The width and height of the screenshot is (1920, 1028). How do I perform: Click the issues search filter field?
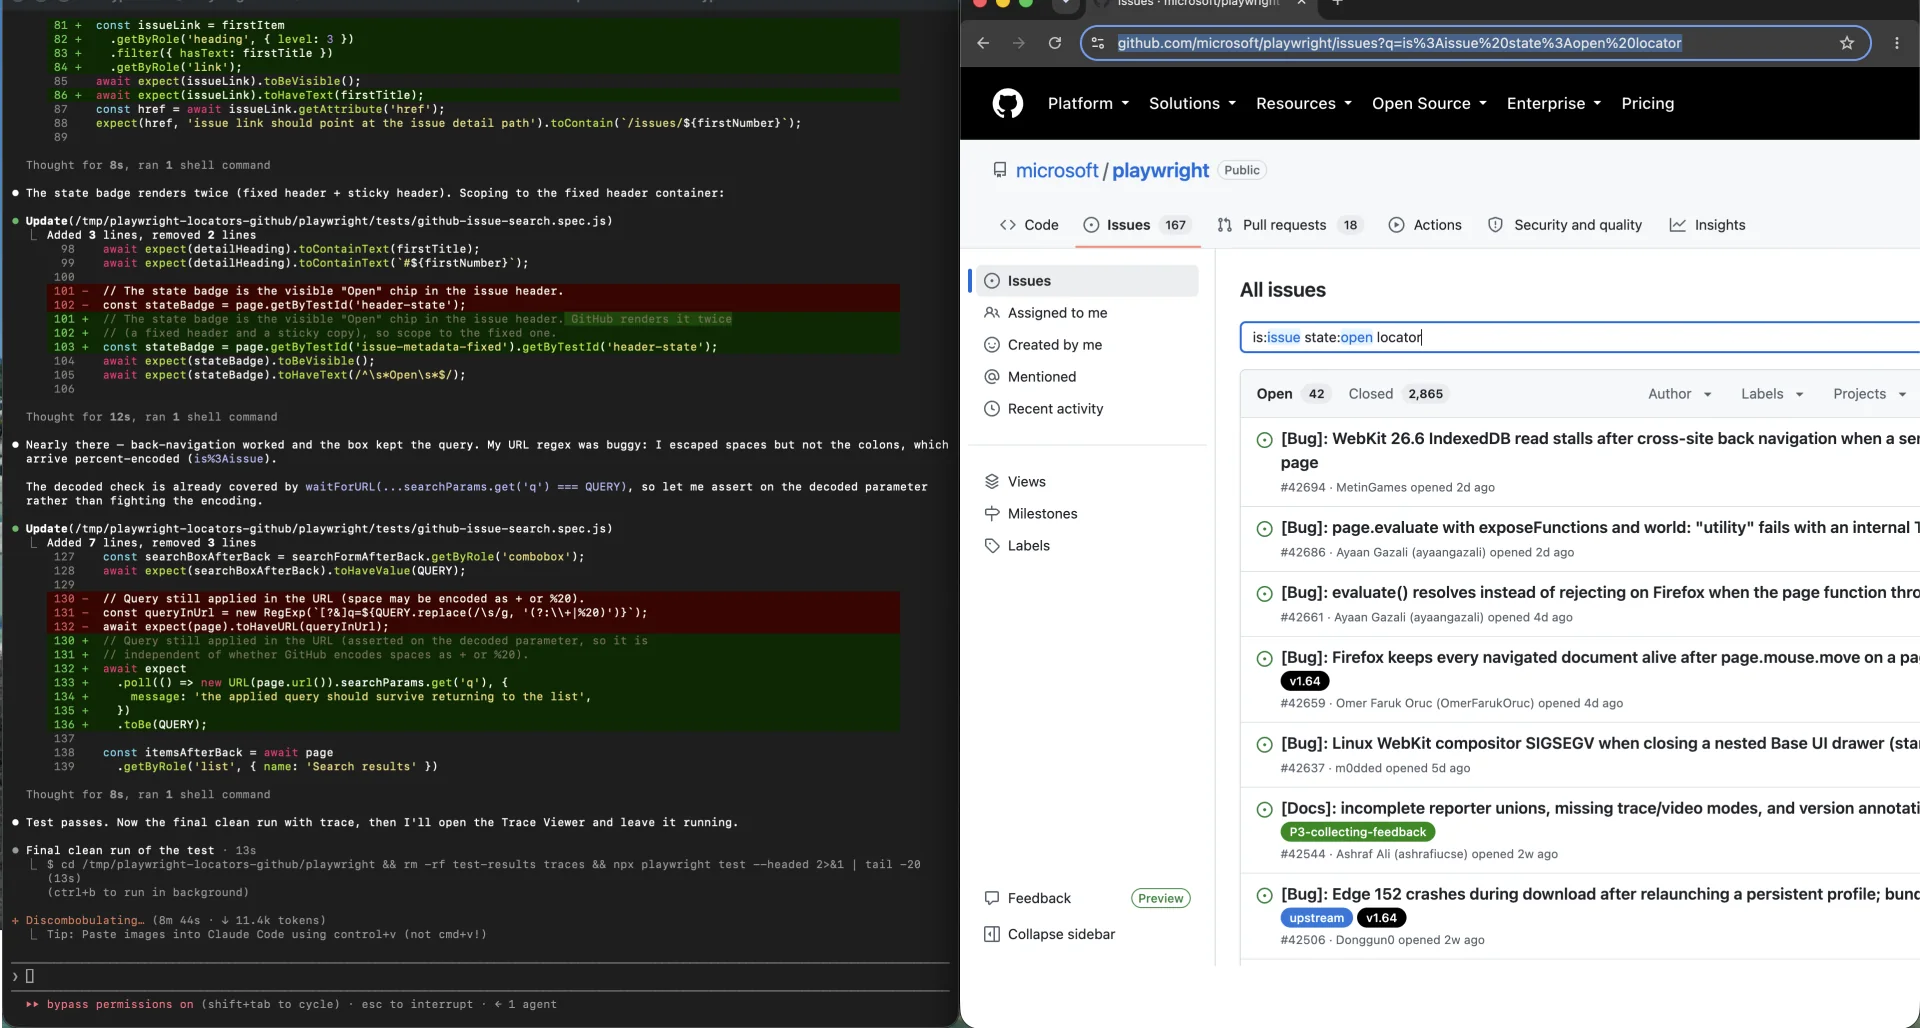coord(1580,337)
